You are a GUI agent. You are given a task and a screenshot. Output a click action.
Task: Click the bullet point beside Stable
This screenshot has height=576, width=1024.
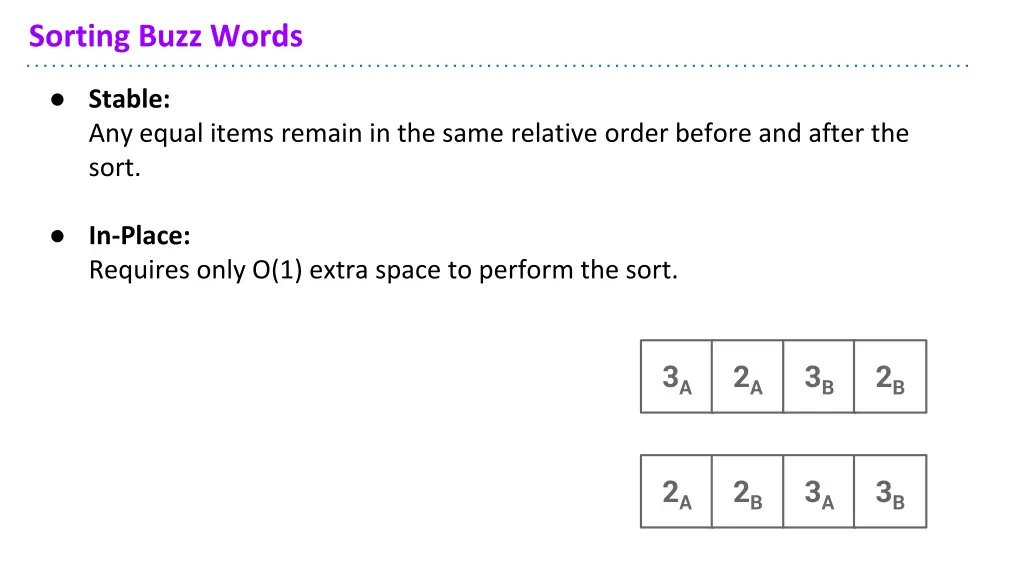click(57, 100)
